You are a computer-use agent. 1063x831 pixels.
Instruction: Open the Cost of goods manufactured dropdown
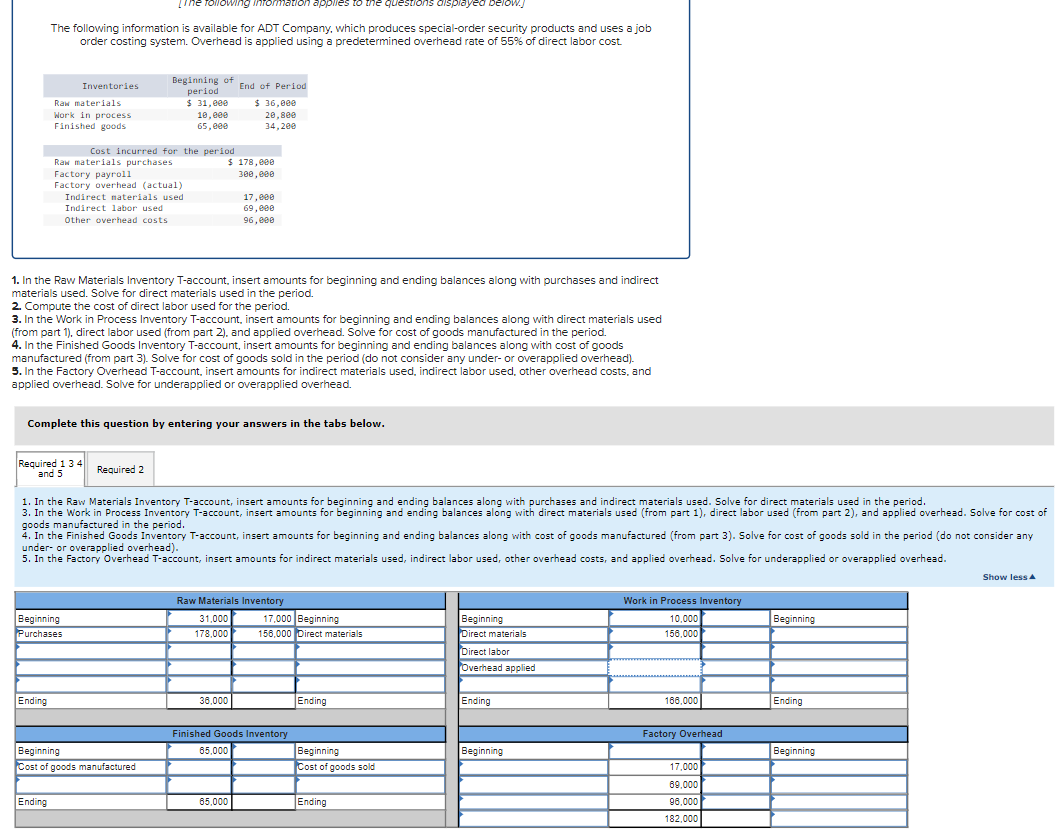[x=91, y=767]
